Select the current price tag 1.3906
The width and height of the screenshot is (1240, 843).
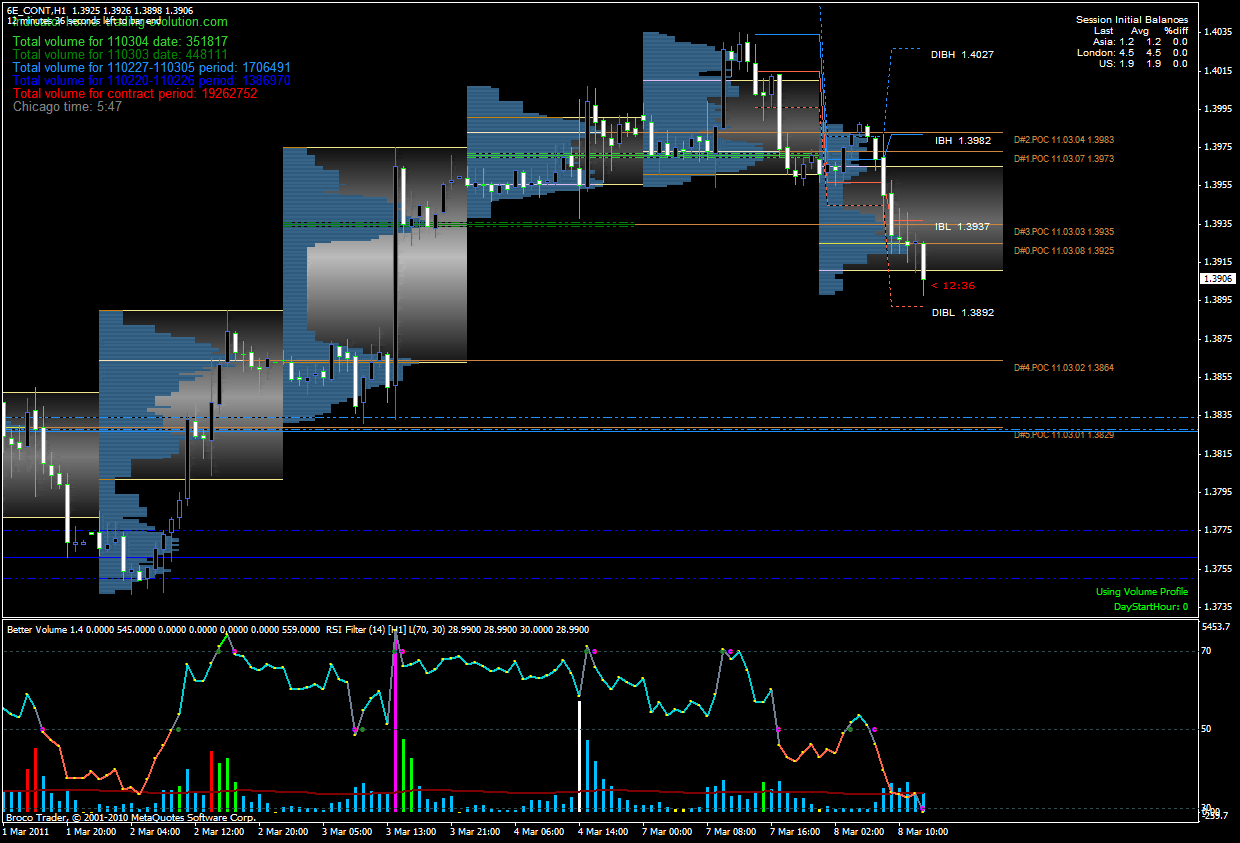[x=1218, y=279]
